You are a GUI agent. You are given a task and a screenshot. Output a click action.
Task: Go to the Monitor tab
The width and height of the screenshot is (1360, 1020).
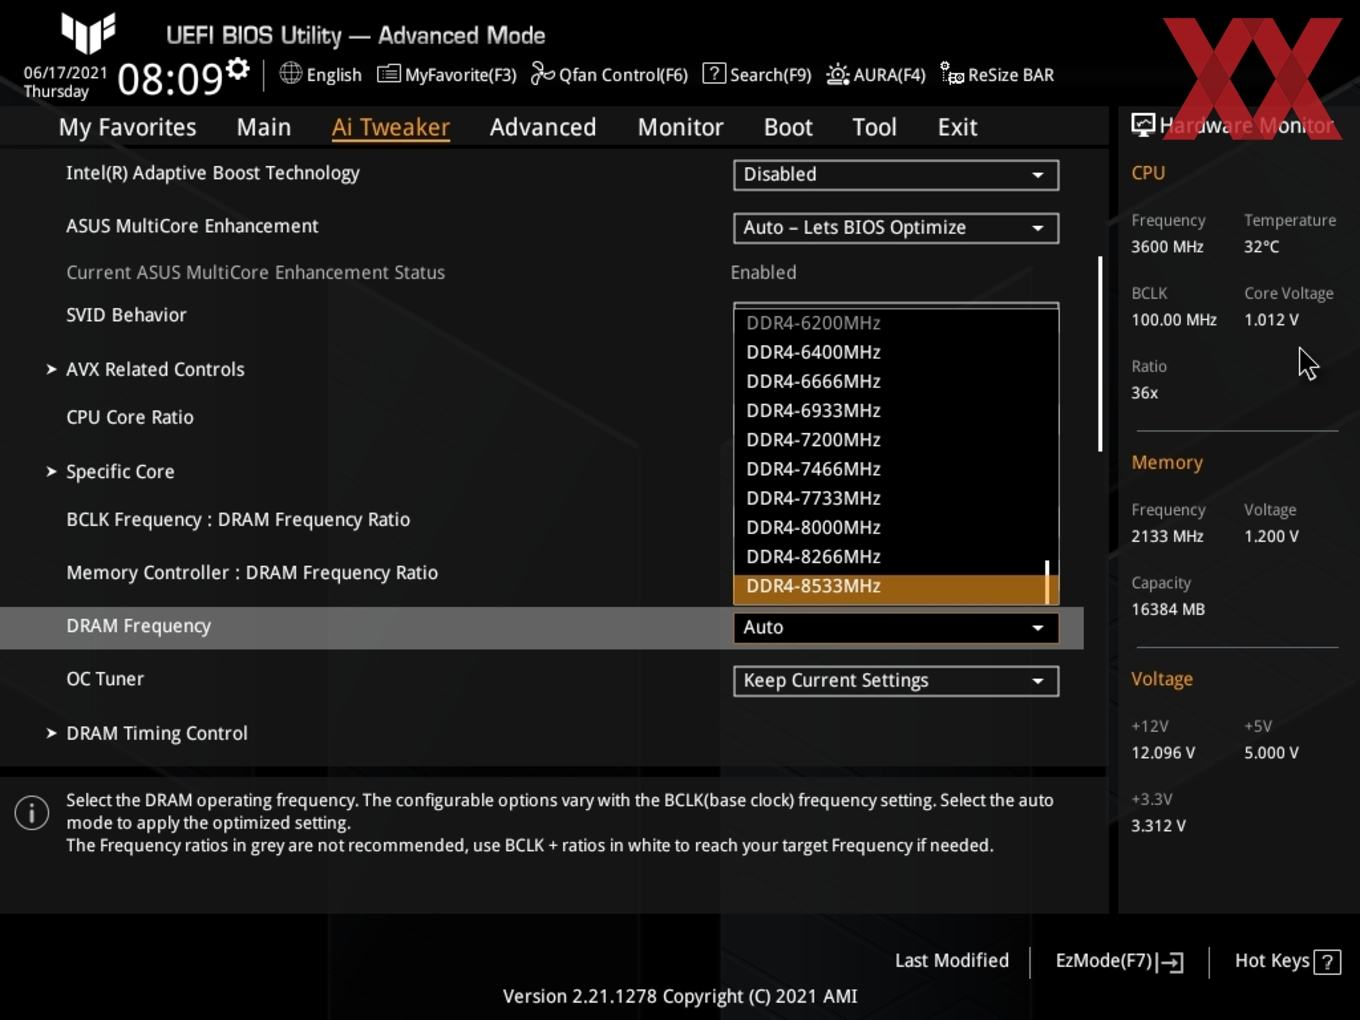pos(680,127)
